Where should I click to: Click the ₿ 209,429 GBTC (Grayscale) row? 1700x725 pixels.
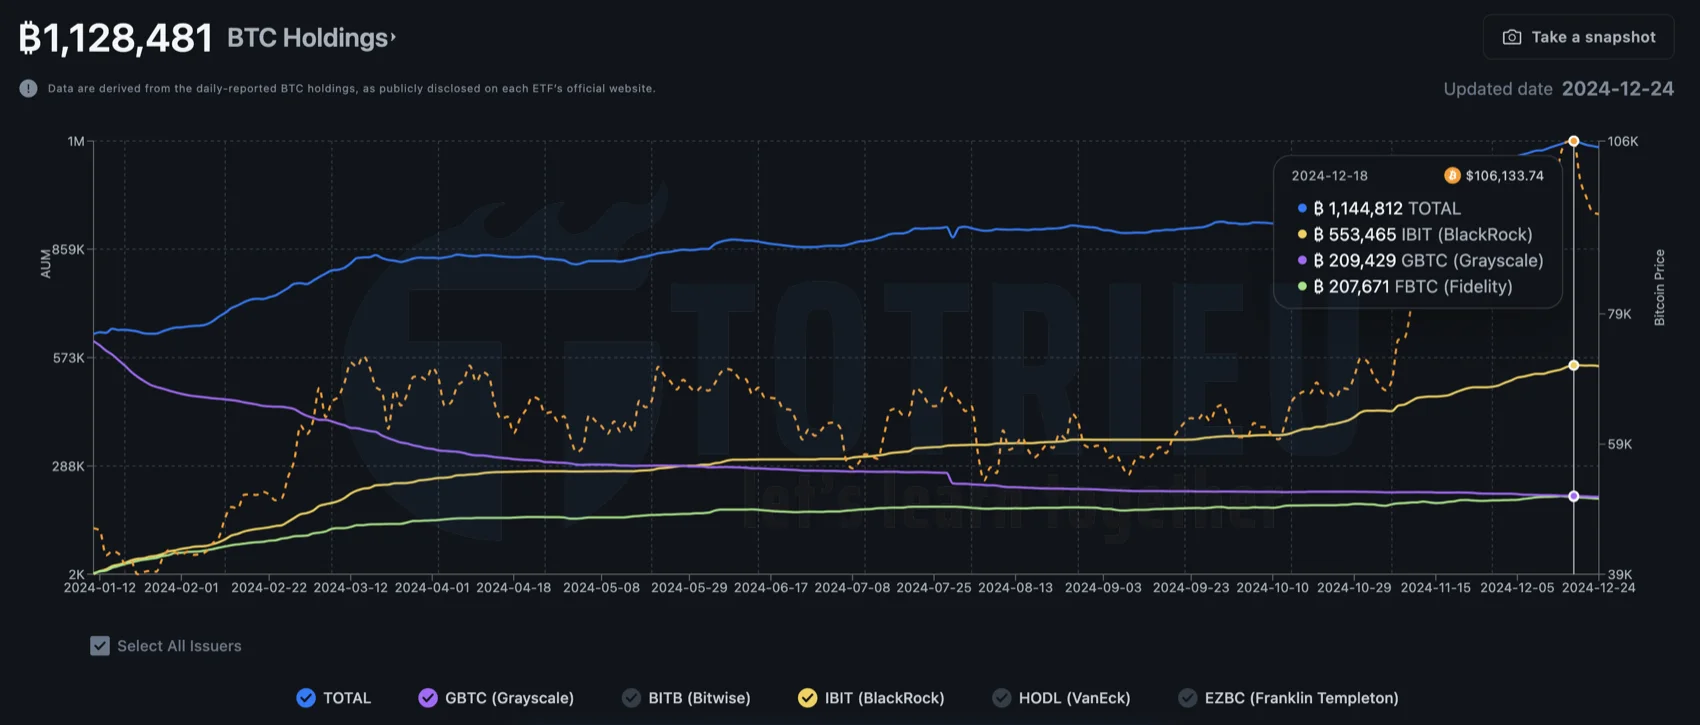click(1420, 260)
